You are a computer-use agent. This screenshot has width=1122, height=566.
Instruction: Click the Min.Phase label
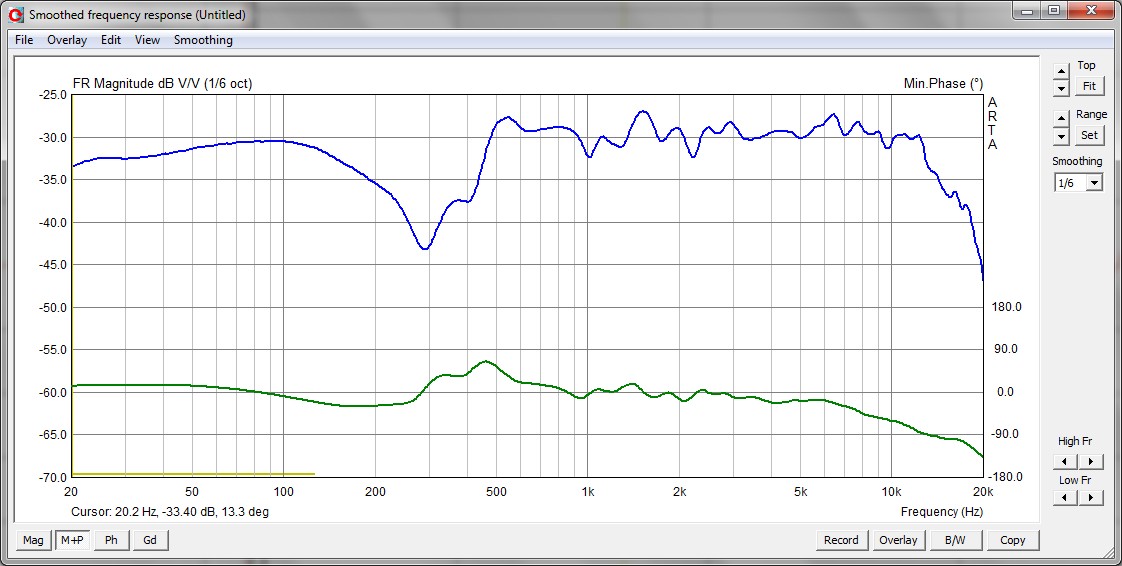click(x=943, y=84)
